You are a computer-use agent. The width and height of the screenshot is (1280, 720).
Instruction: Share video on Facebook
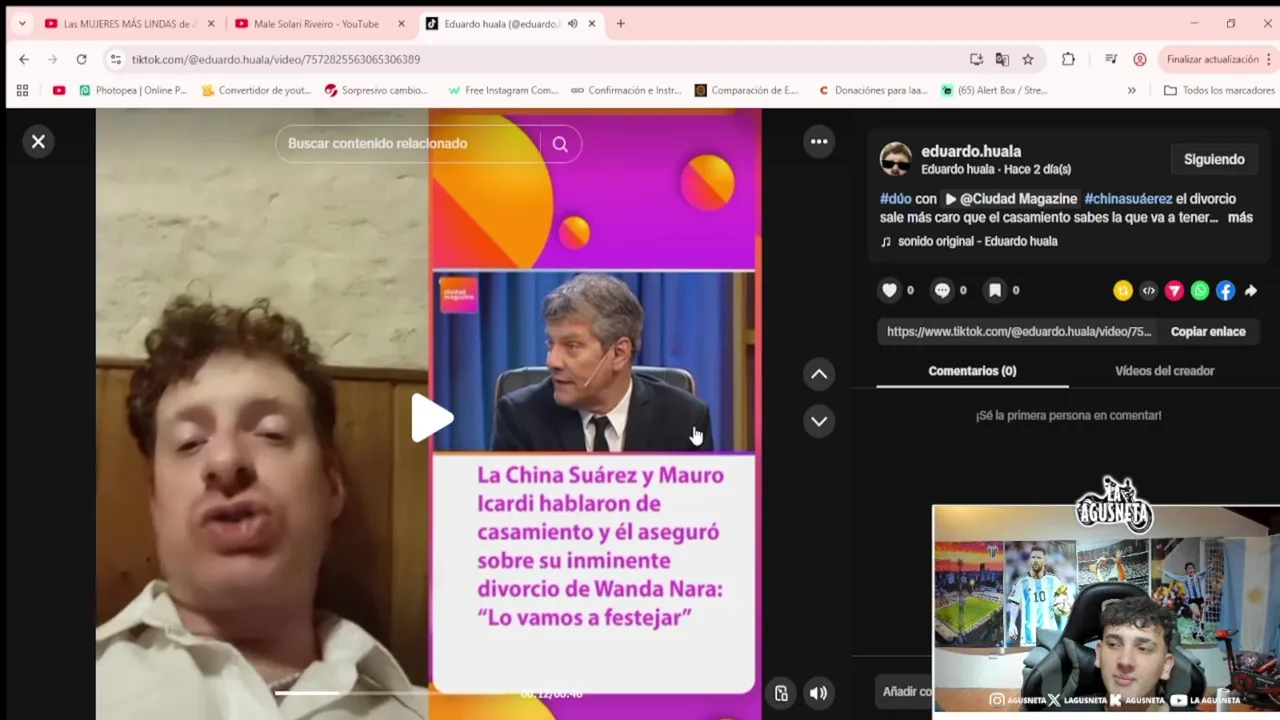click(1225, 291)
